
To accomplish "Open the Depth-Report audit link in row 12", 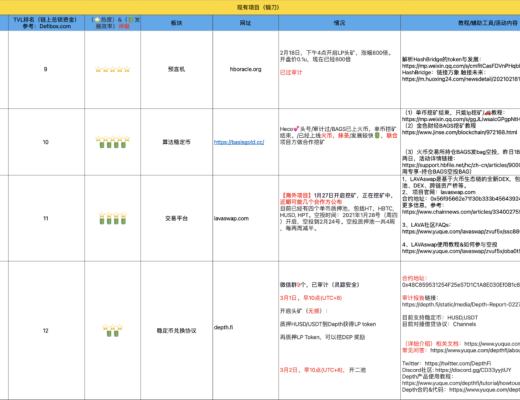I will [461, 304].
